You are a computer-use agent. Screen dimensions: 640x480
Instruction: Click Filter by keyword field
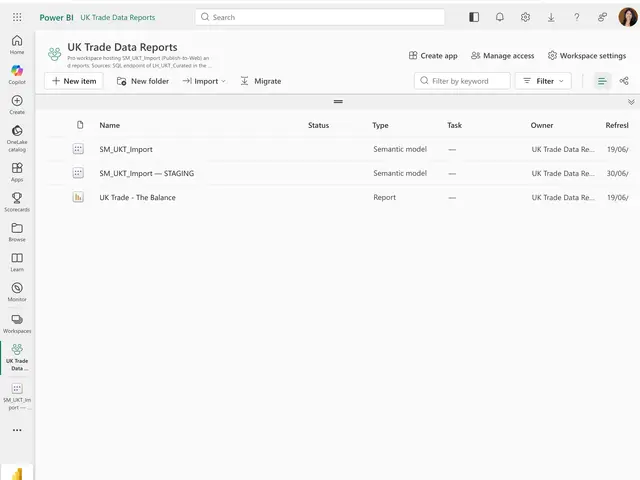[462, 81]
